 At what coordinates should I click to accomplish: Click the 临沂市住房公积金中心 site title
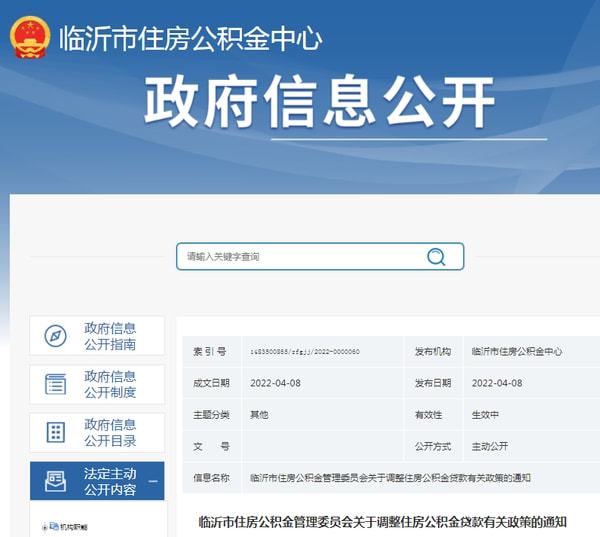pyautogui.click(x=191, y=38)
